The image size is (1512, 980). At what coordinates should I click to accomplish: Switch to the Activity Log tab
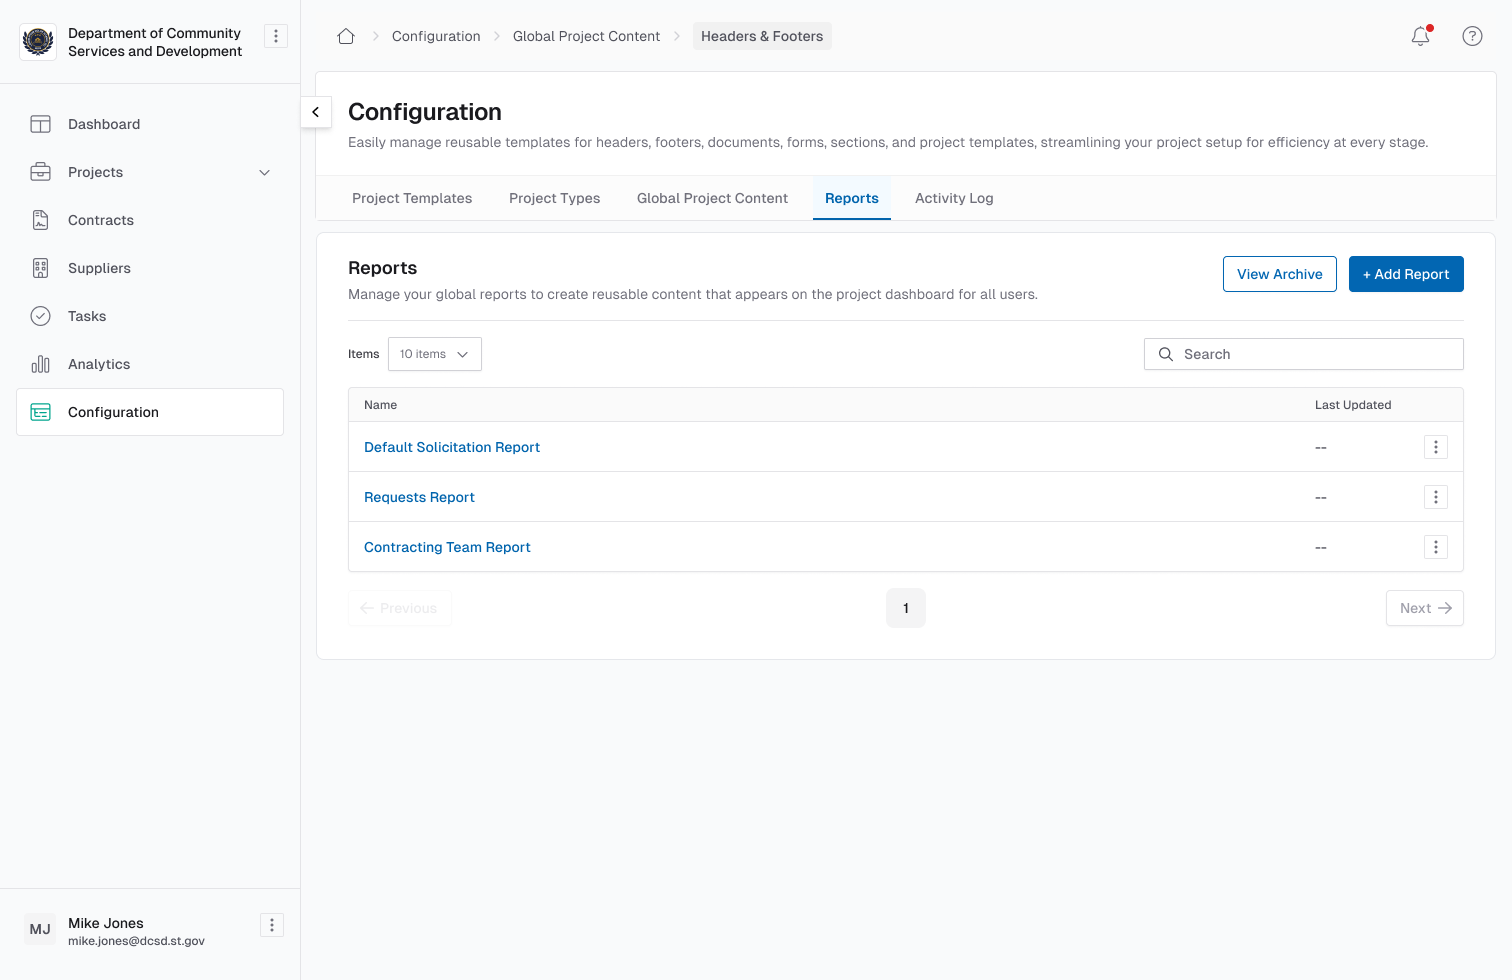click(x=953, y=198)
